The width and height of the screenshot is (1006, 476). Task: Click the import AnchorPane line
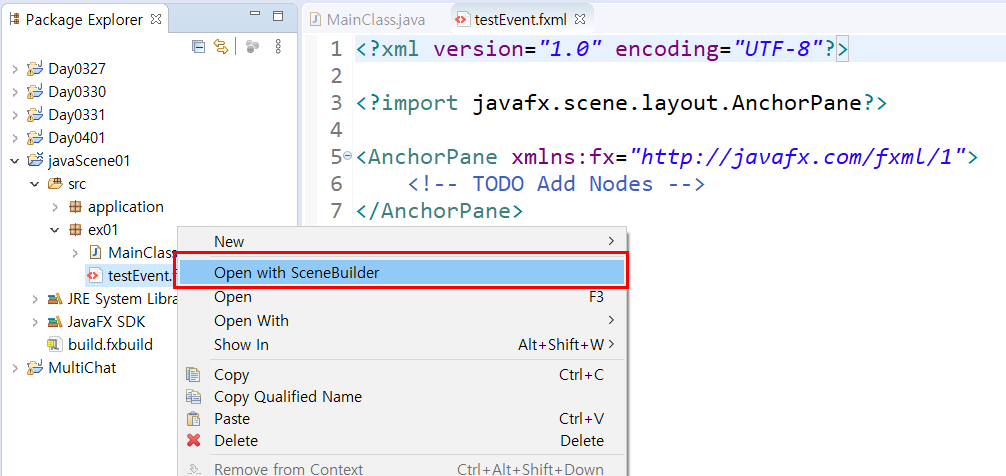[621, 103]
